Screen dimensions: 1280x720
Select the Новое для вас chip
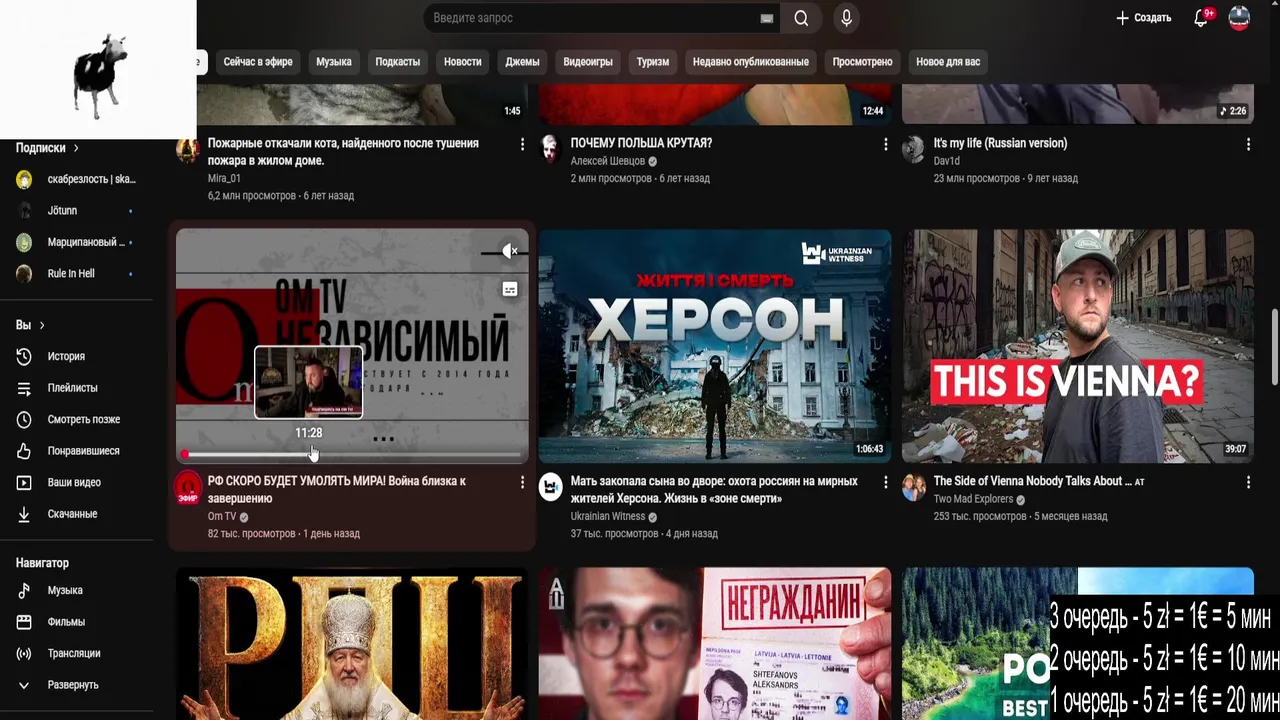pos(948,62)
